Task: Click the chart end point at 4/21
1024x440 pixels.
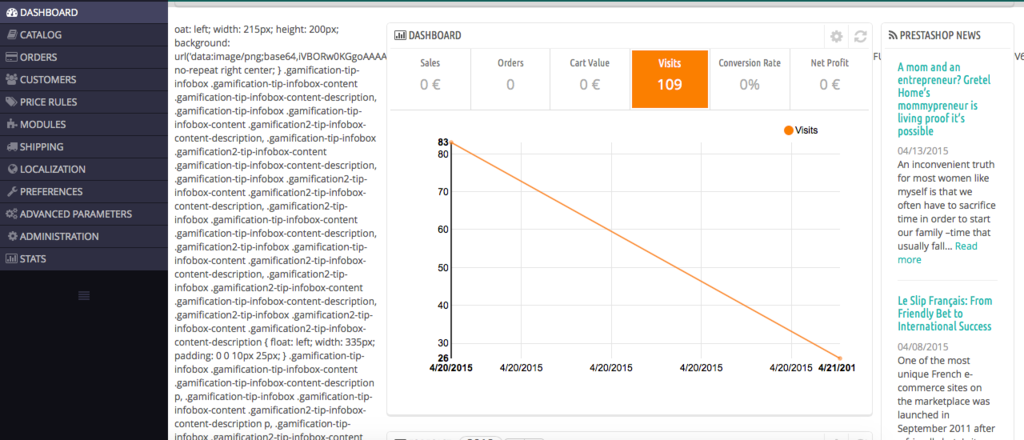Action: 840,358
